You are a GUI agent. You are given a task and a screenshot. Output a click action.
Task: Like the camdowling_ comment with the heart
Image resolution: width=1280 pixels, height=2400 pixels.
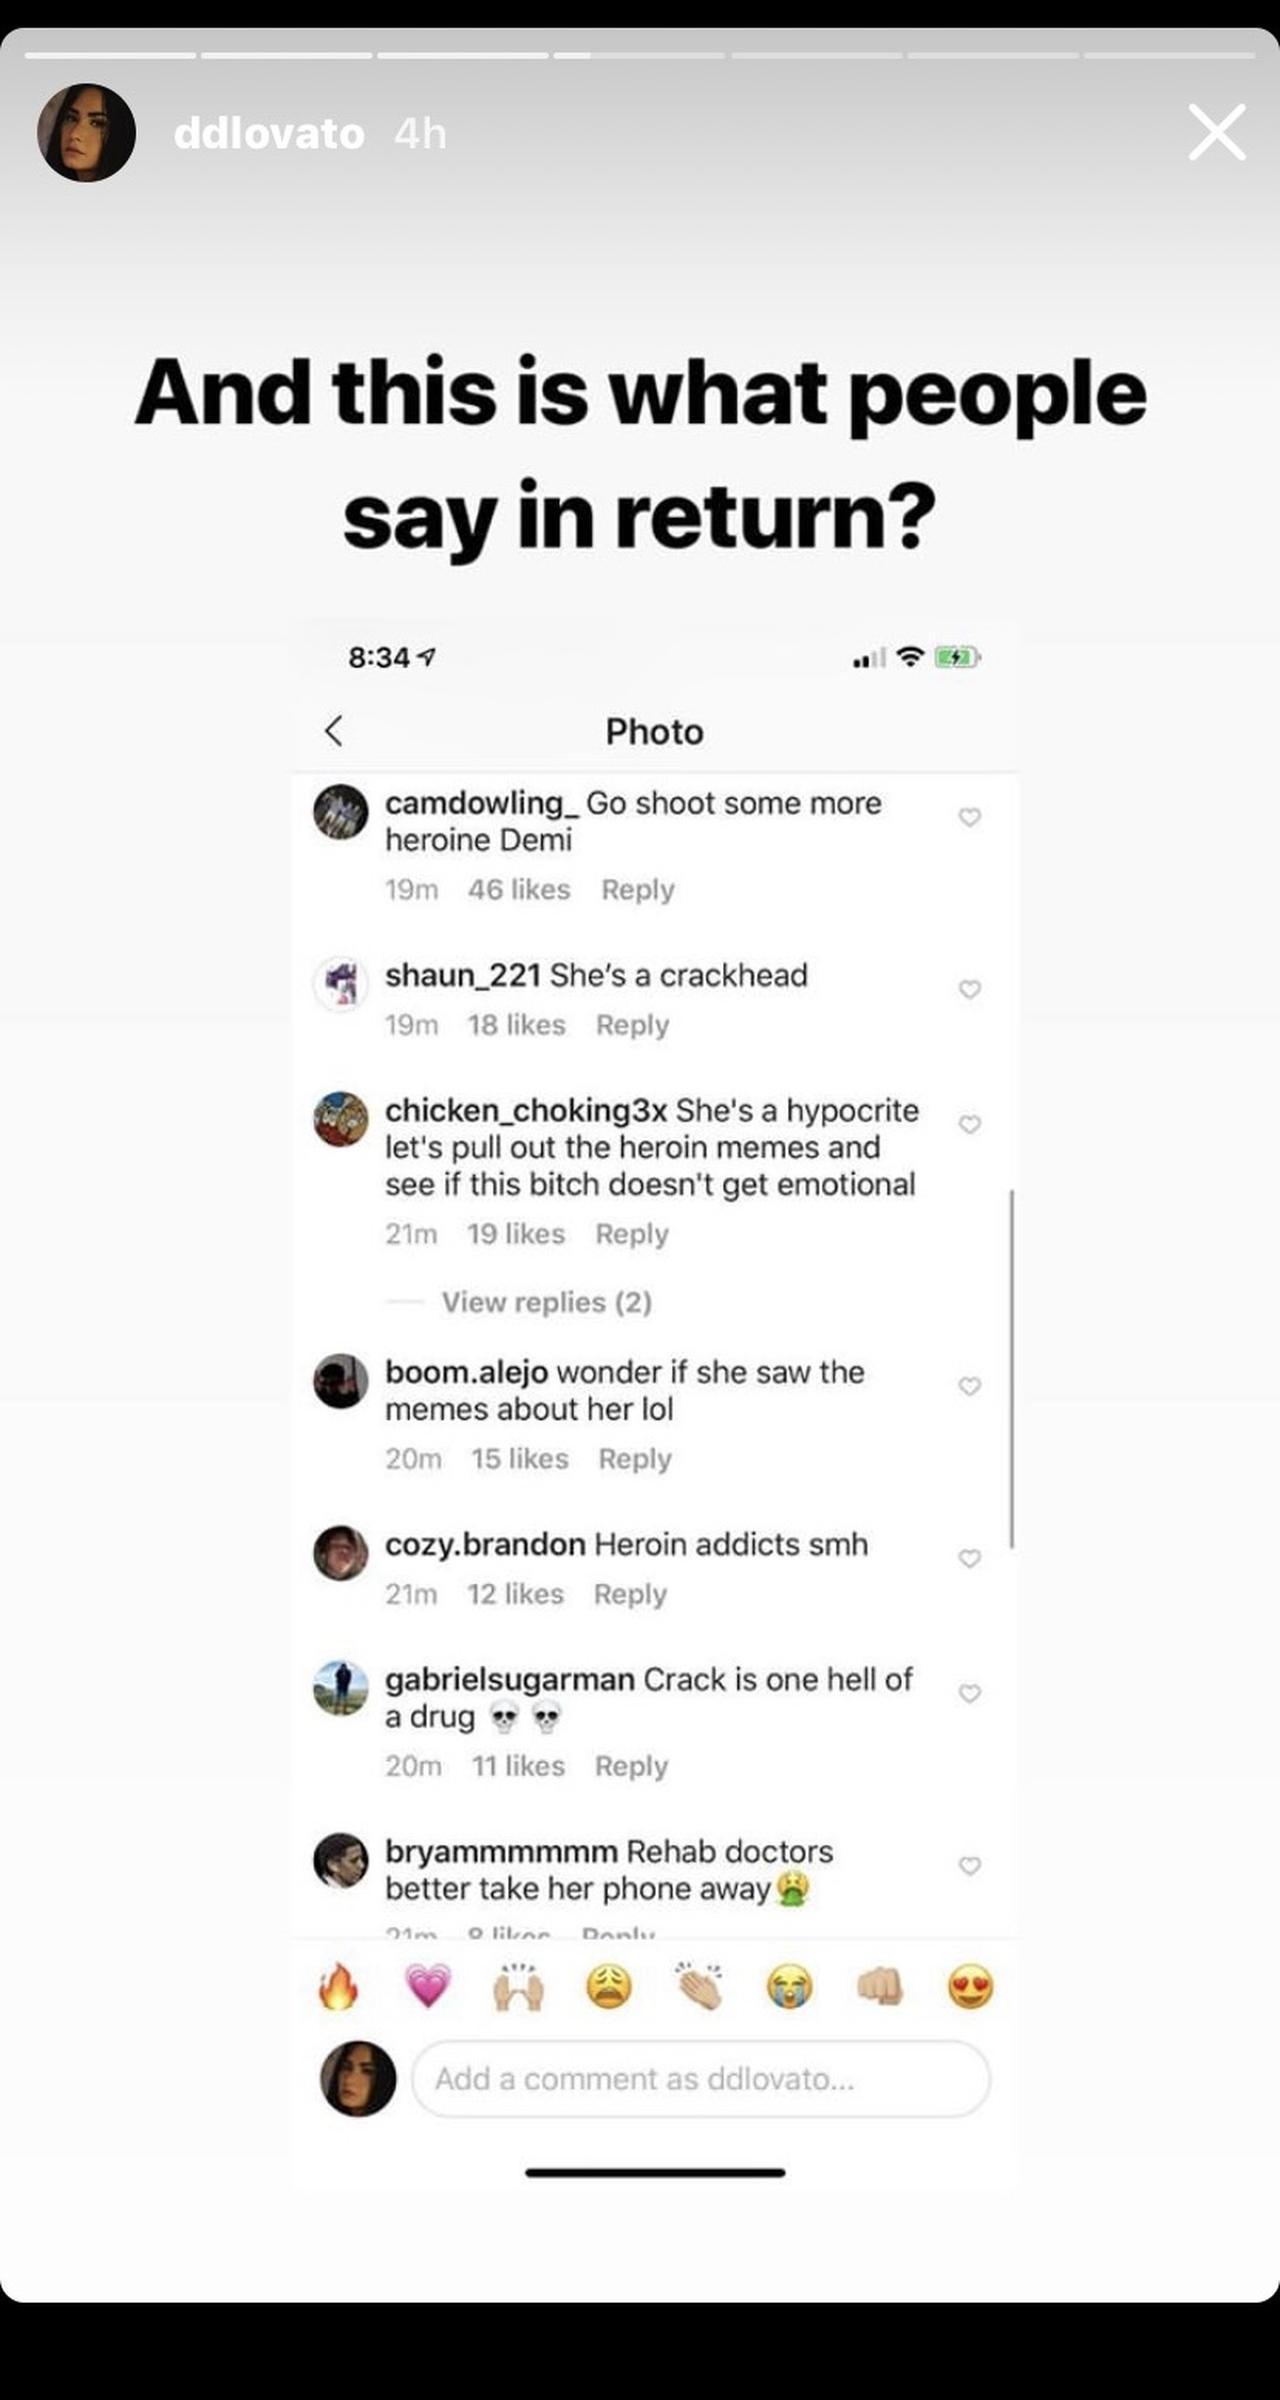click(969, 818)
